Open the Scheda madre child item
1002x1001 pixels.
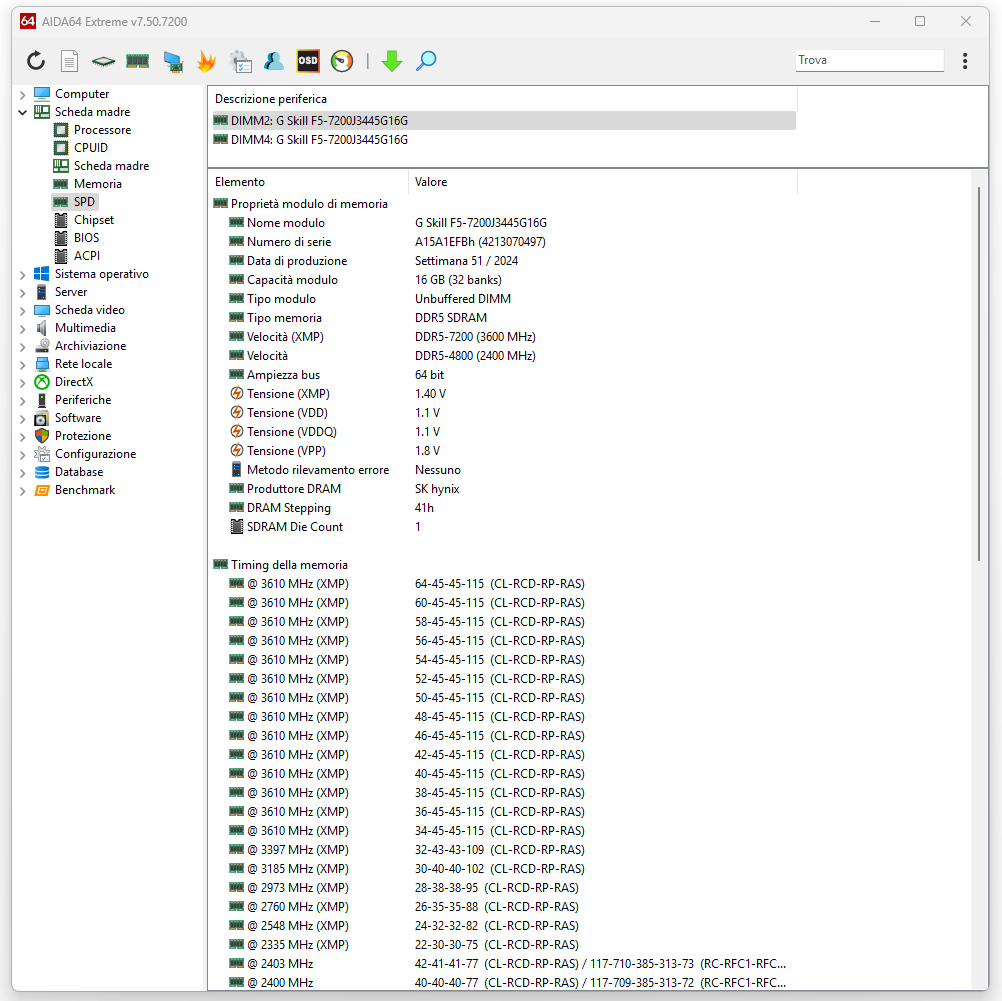[111, 166]
